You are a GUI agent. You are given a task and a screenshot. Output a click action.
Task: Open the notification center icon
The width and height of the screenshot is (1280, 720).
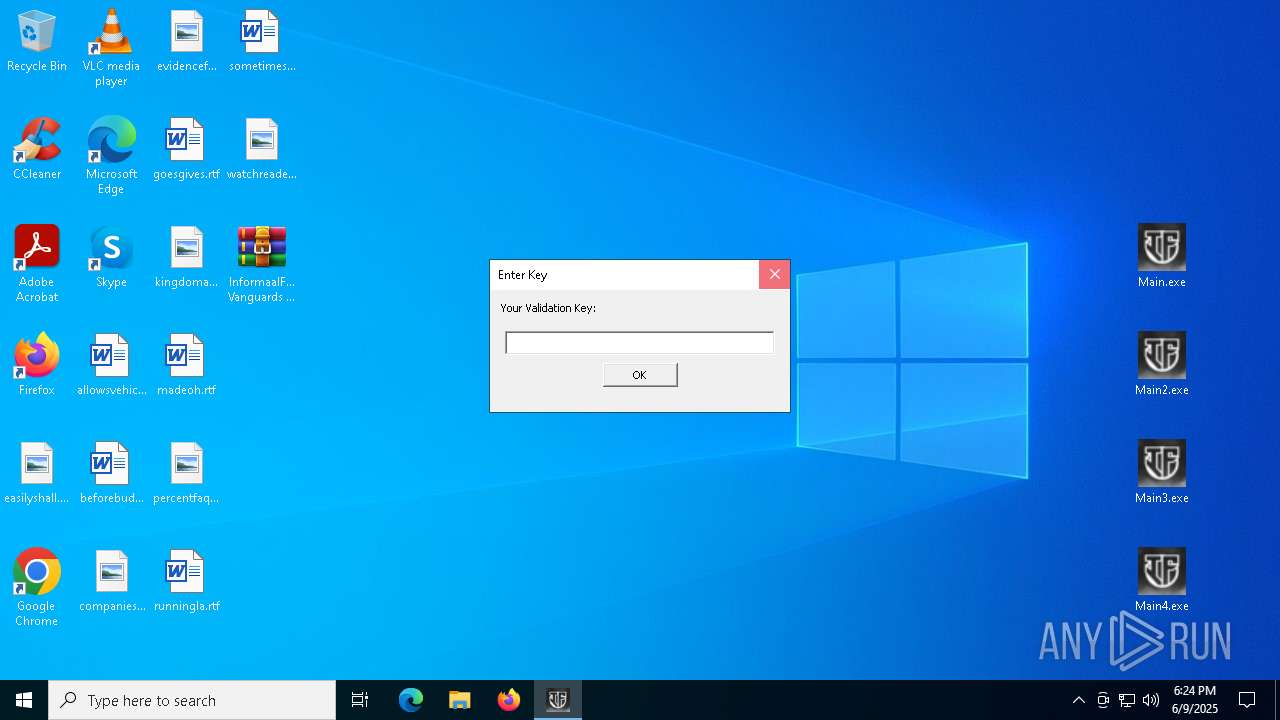(x=1247, y=700)
